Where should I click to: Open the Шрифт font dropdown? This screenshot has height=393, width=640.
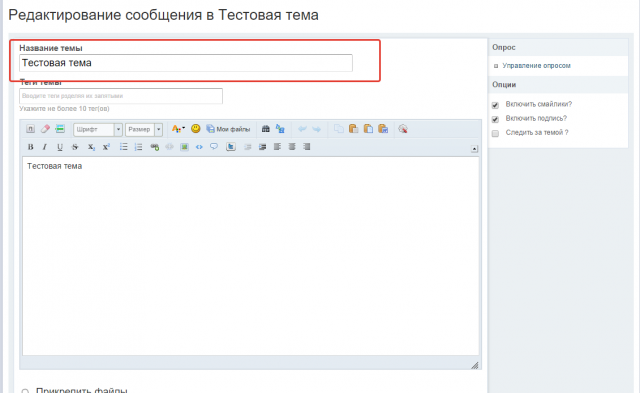pos(98,129)
